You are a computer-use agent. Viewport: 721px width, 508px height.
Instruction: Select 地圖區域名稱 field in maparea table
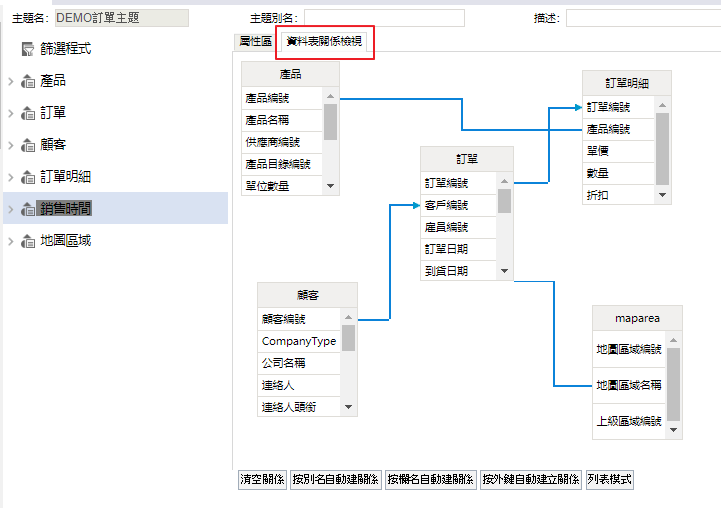(627, 385)
